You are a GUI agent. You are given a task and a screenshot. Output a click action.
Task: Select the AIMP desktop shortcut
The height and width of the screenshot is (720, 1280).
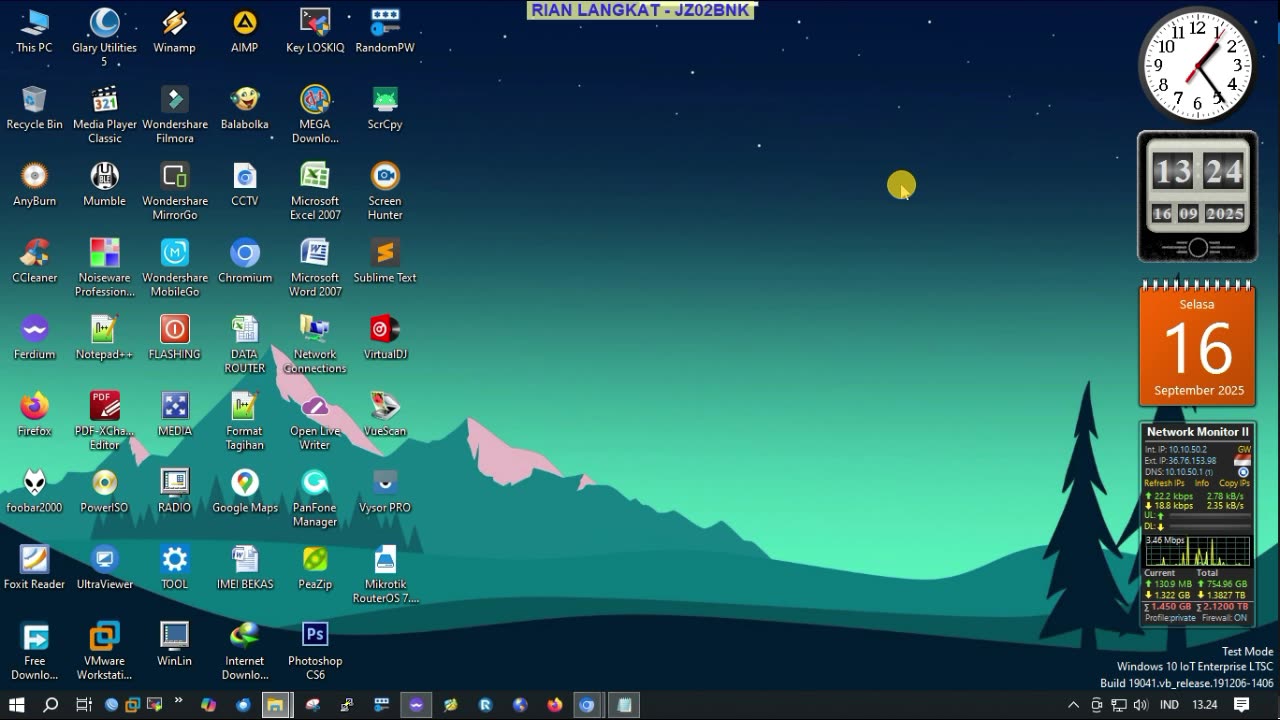coord(244,30)
